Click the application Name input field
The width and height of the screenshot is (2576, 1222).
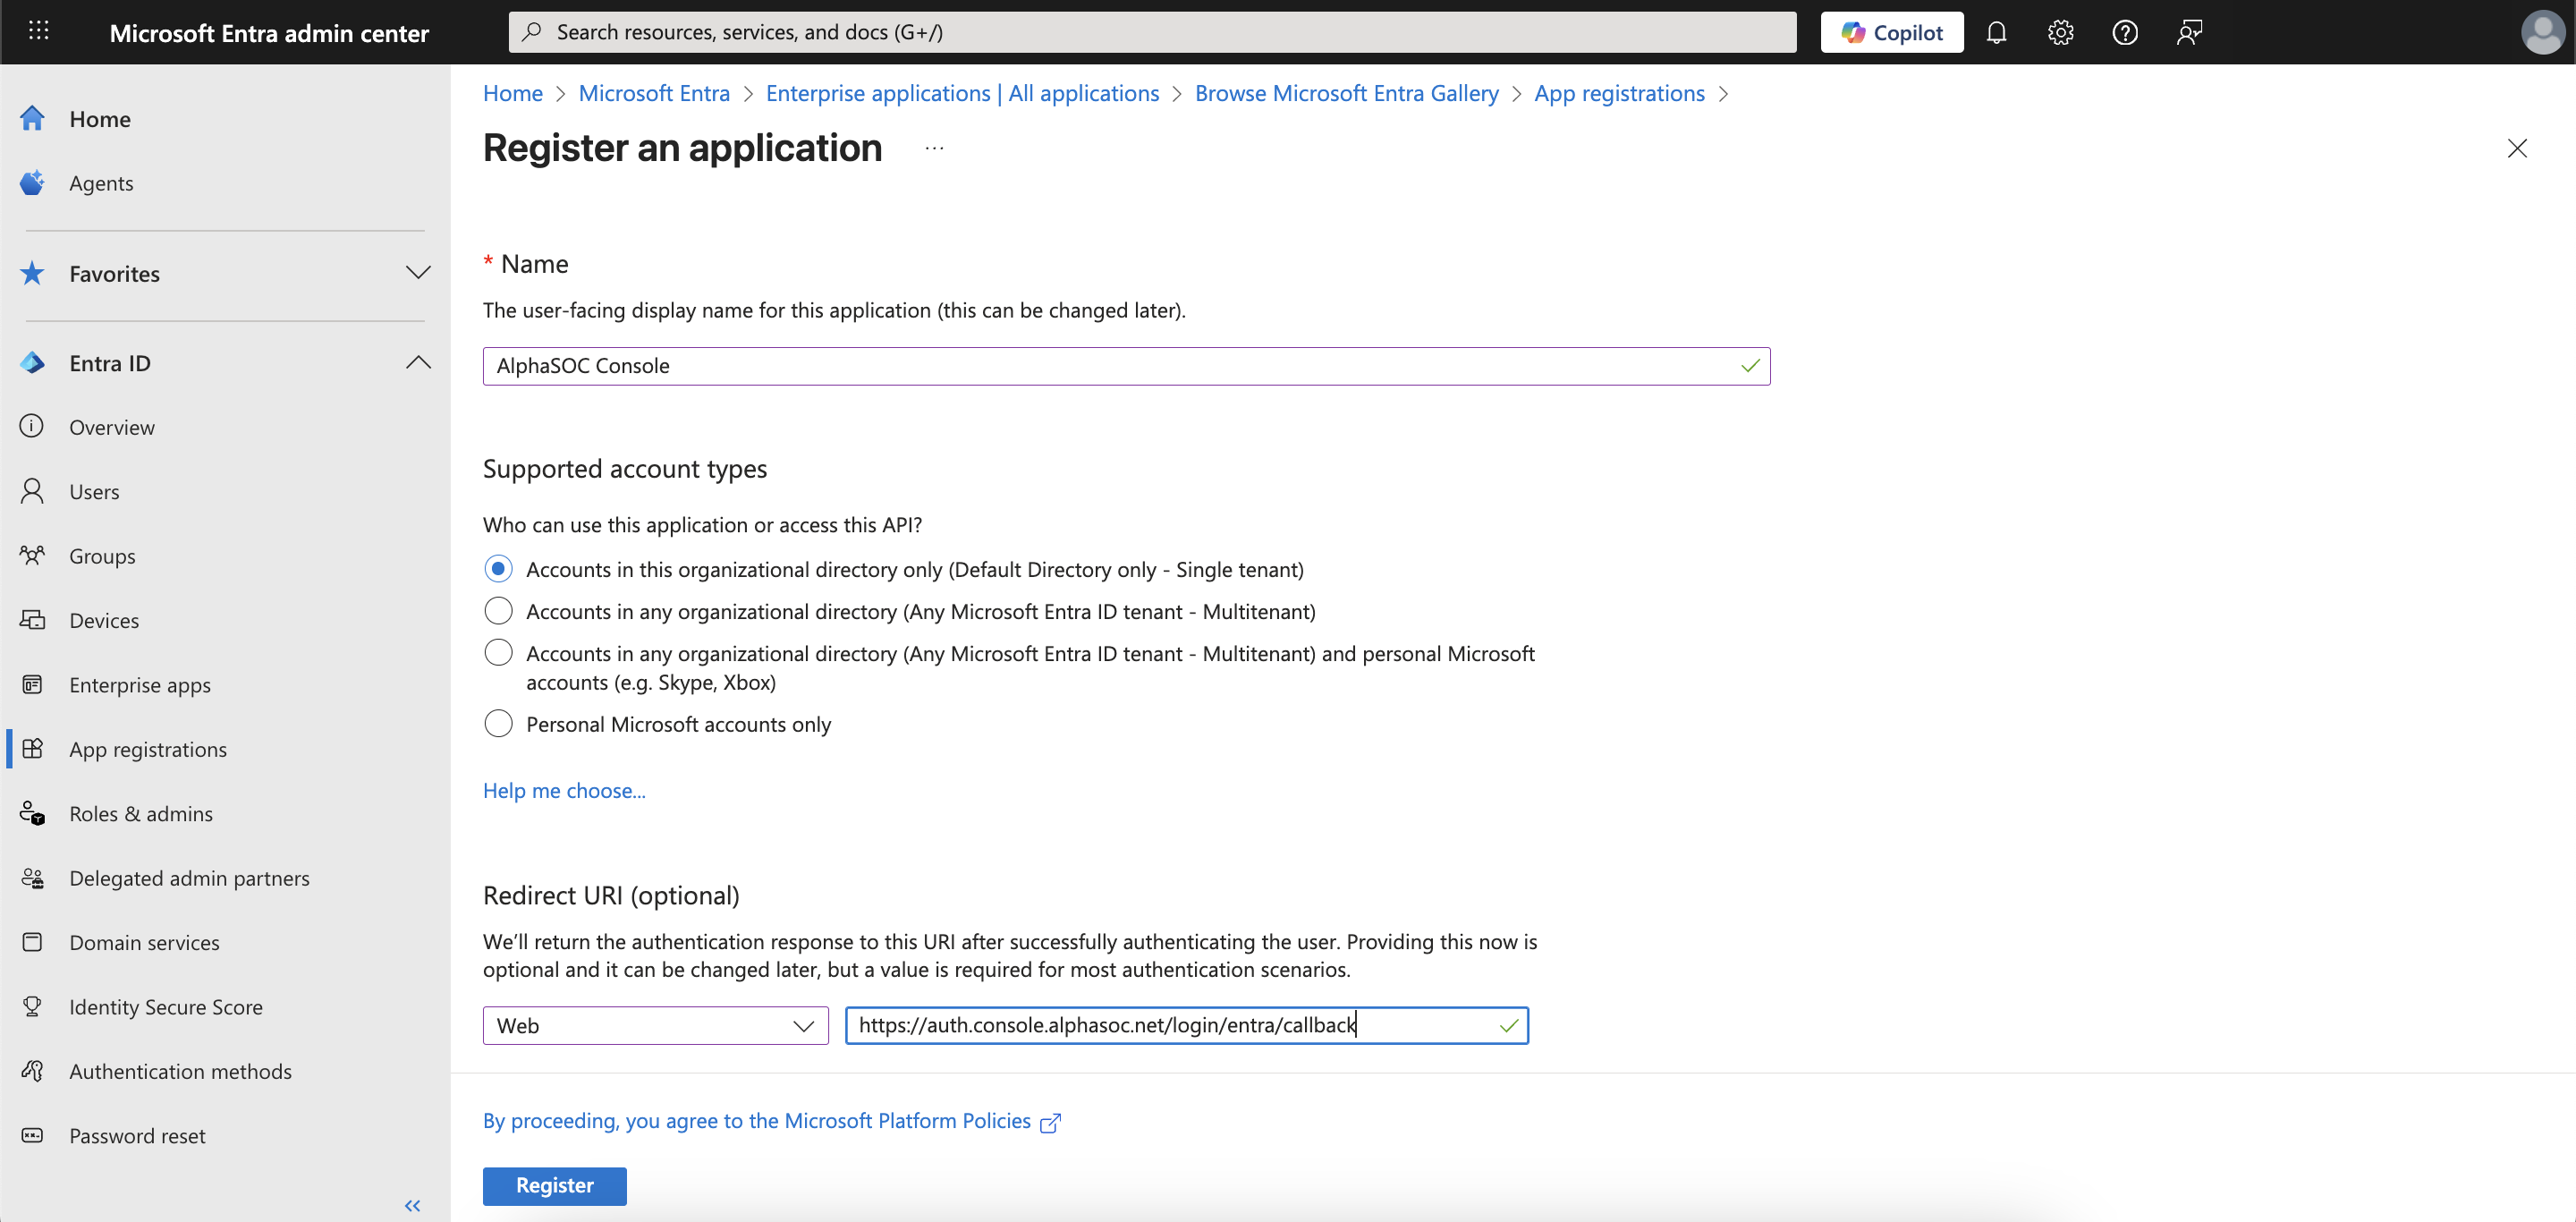[1110, 366]
